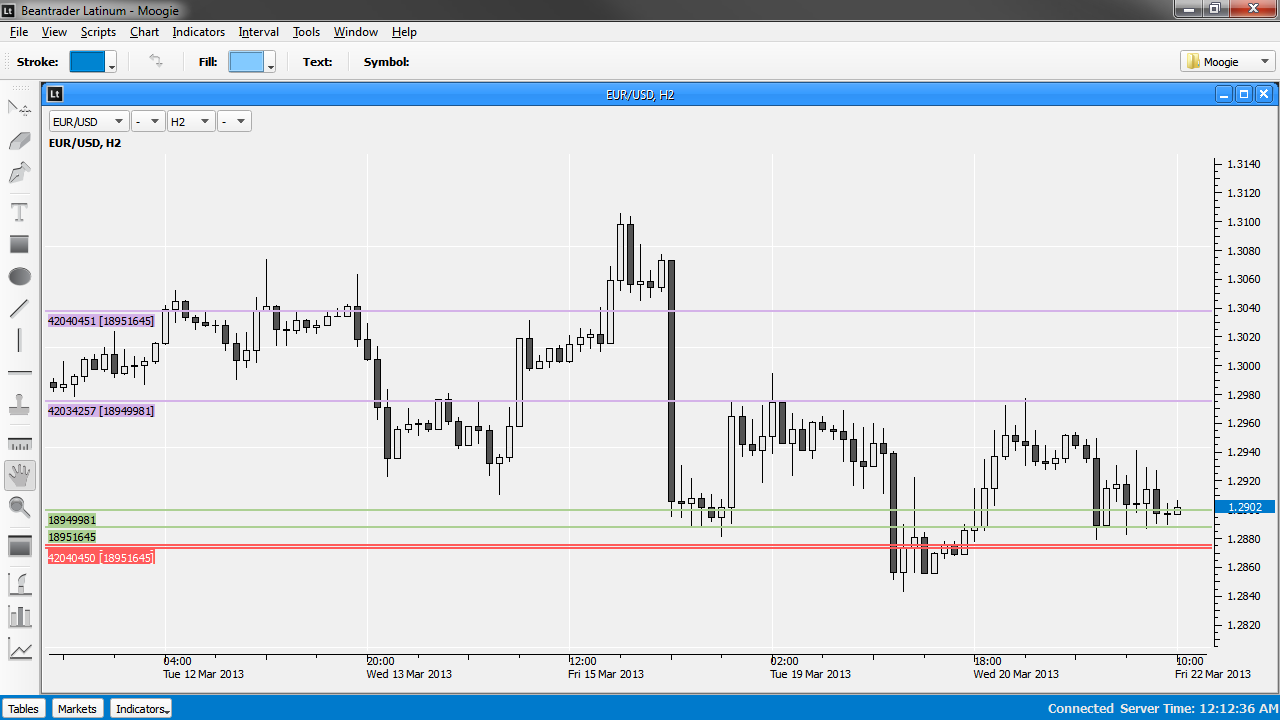Pick the light blue Fill color swatch
Screen dimensions: 1280x720
pyautogui.click(x=246, y=61)
